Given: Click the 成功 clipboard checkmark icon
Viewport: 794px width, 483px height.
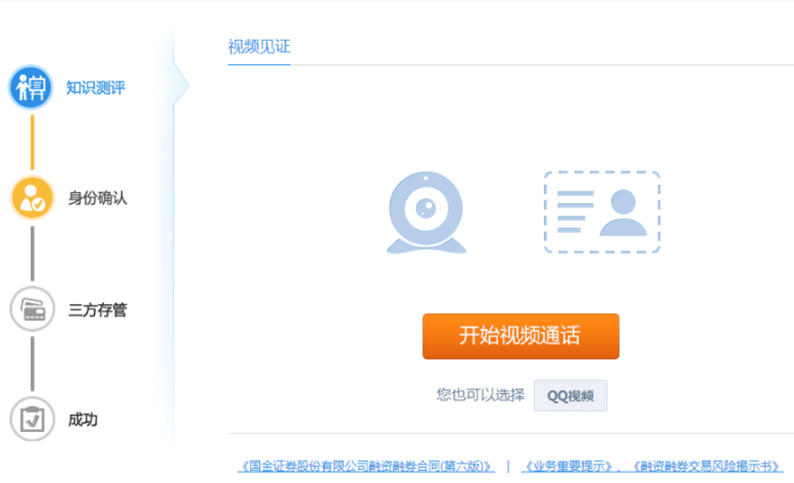Looking at the screenshot, I should [32, 419].
